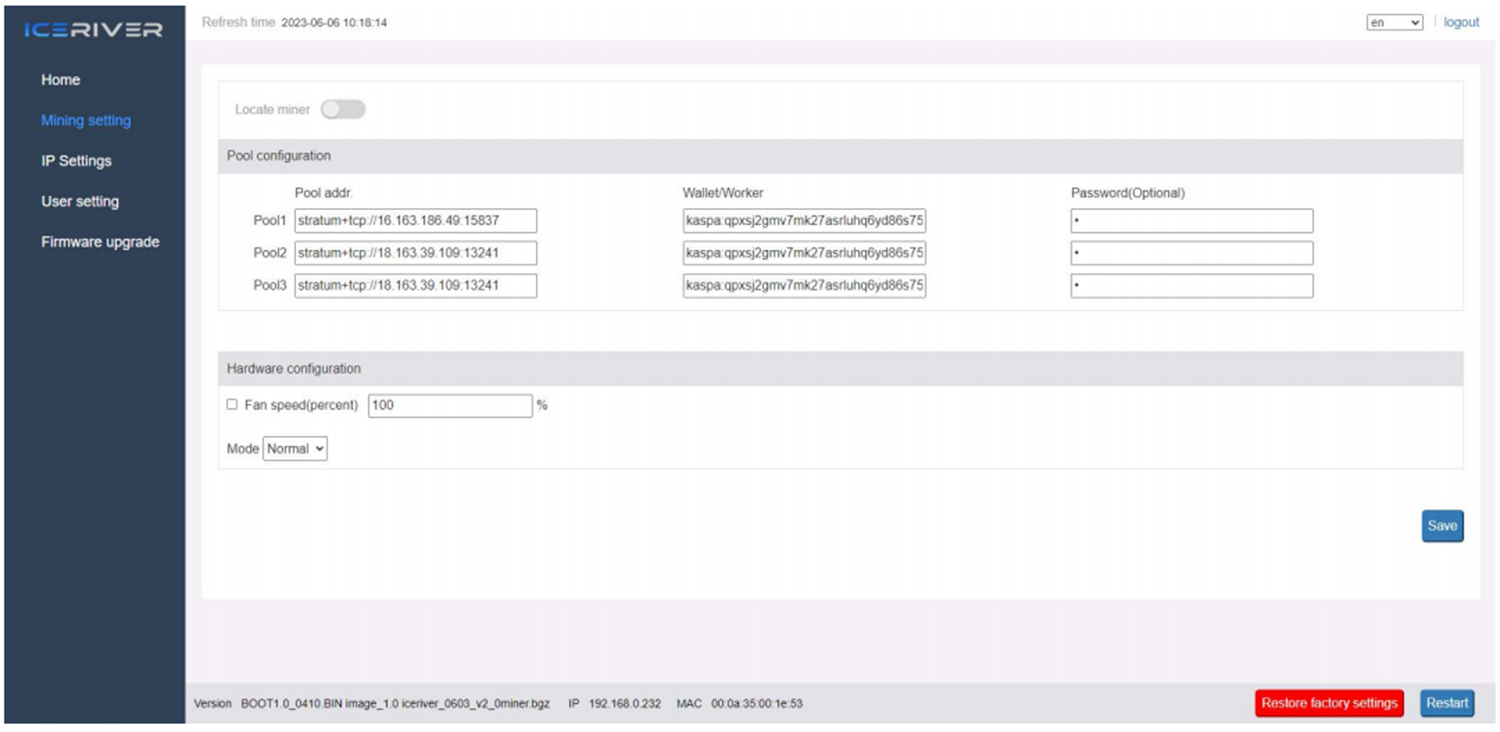The height and width of the screenshot is (732, 1500).
Task: Navigate to IP Settings
Action: pos(76,161)
